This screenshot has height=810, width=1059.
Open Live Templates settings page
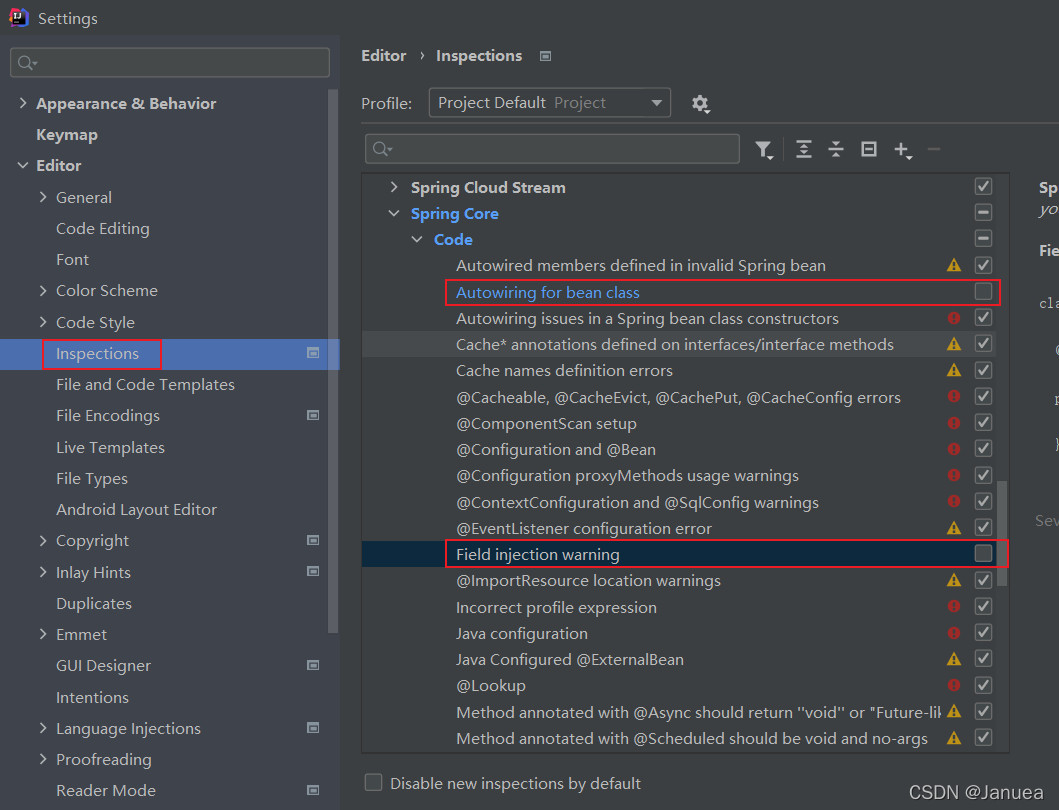point(110,447)
